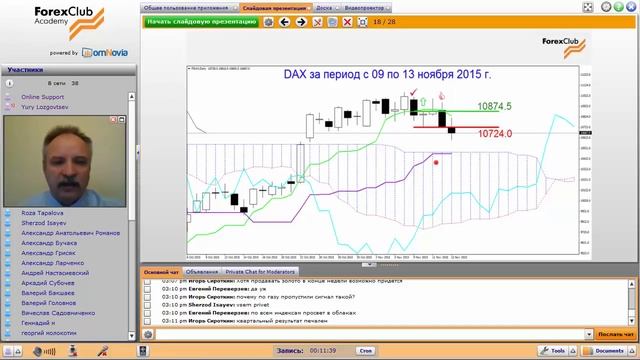Go to the previous slide arrow
The image size is (640, 360).
(284, 22)
